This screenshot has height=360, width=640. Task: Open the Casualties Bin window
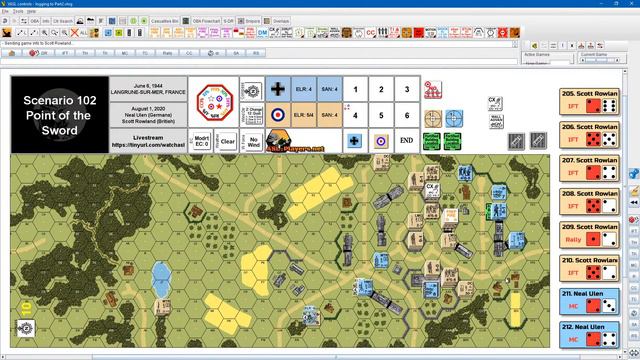(164, 21)
